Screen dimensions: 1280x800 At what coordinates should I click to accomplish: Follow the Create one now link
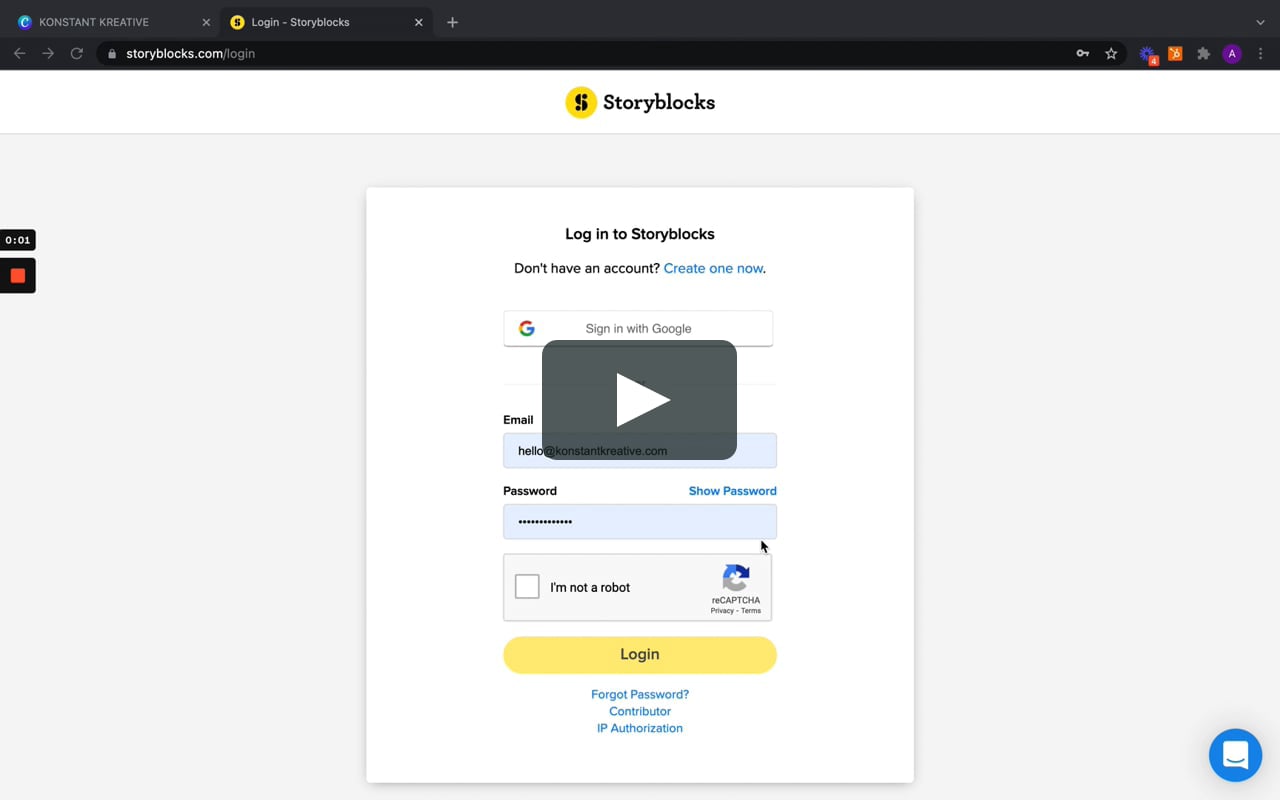coord(713,268)
